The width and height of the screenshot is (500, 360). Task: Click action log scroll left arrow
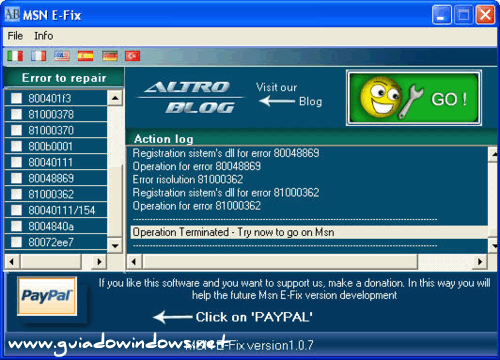click(x=134, y=262)
